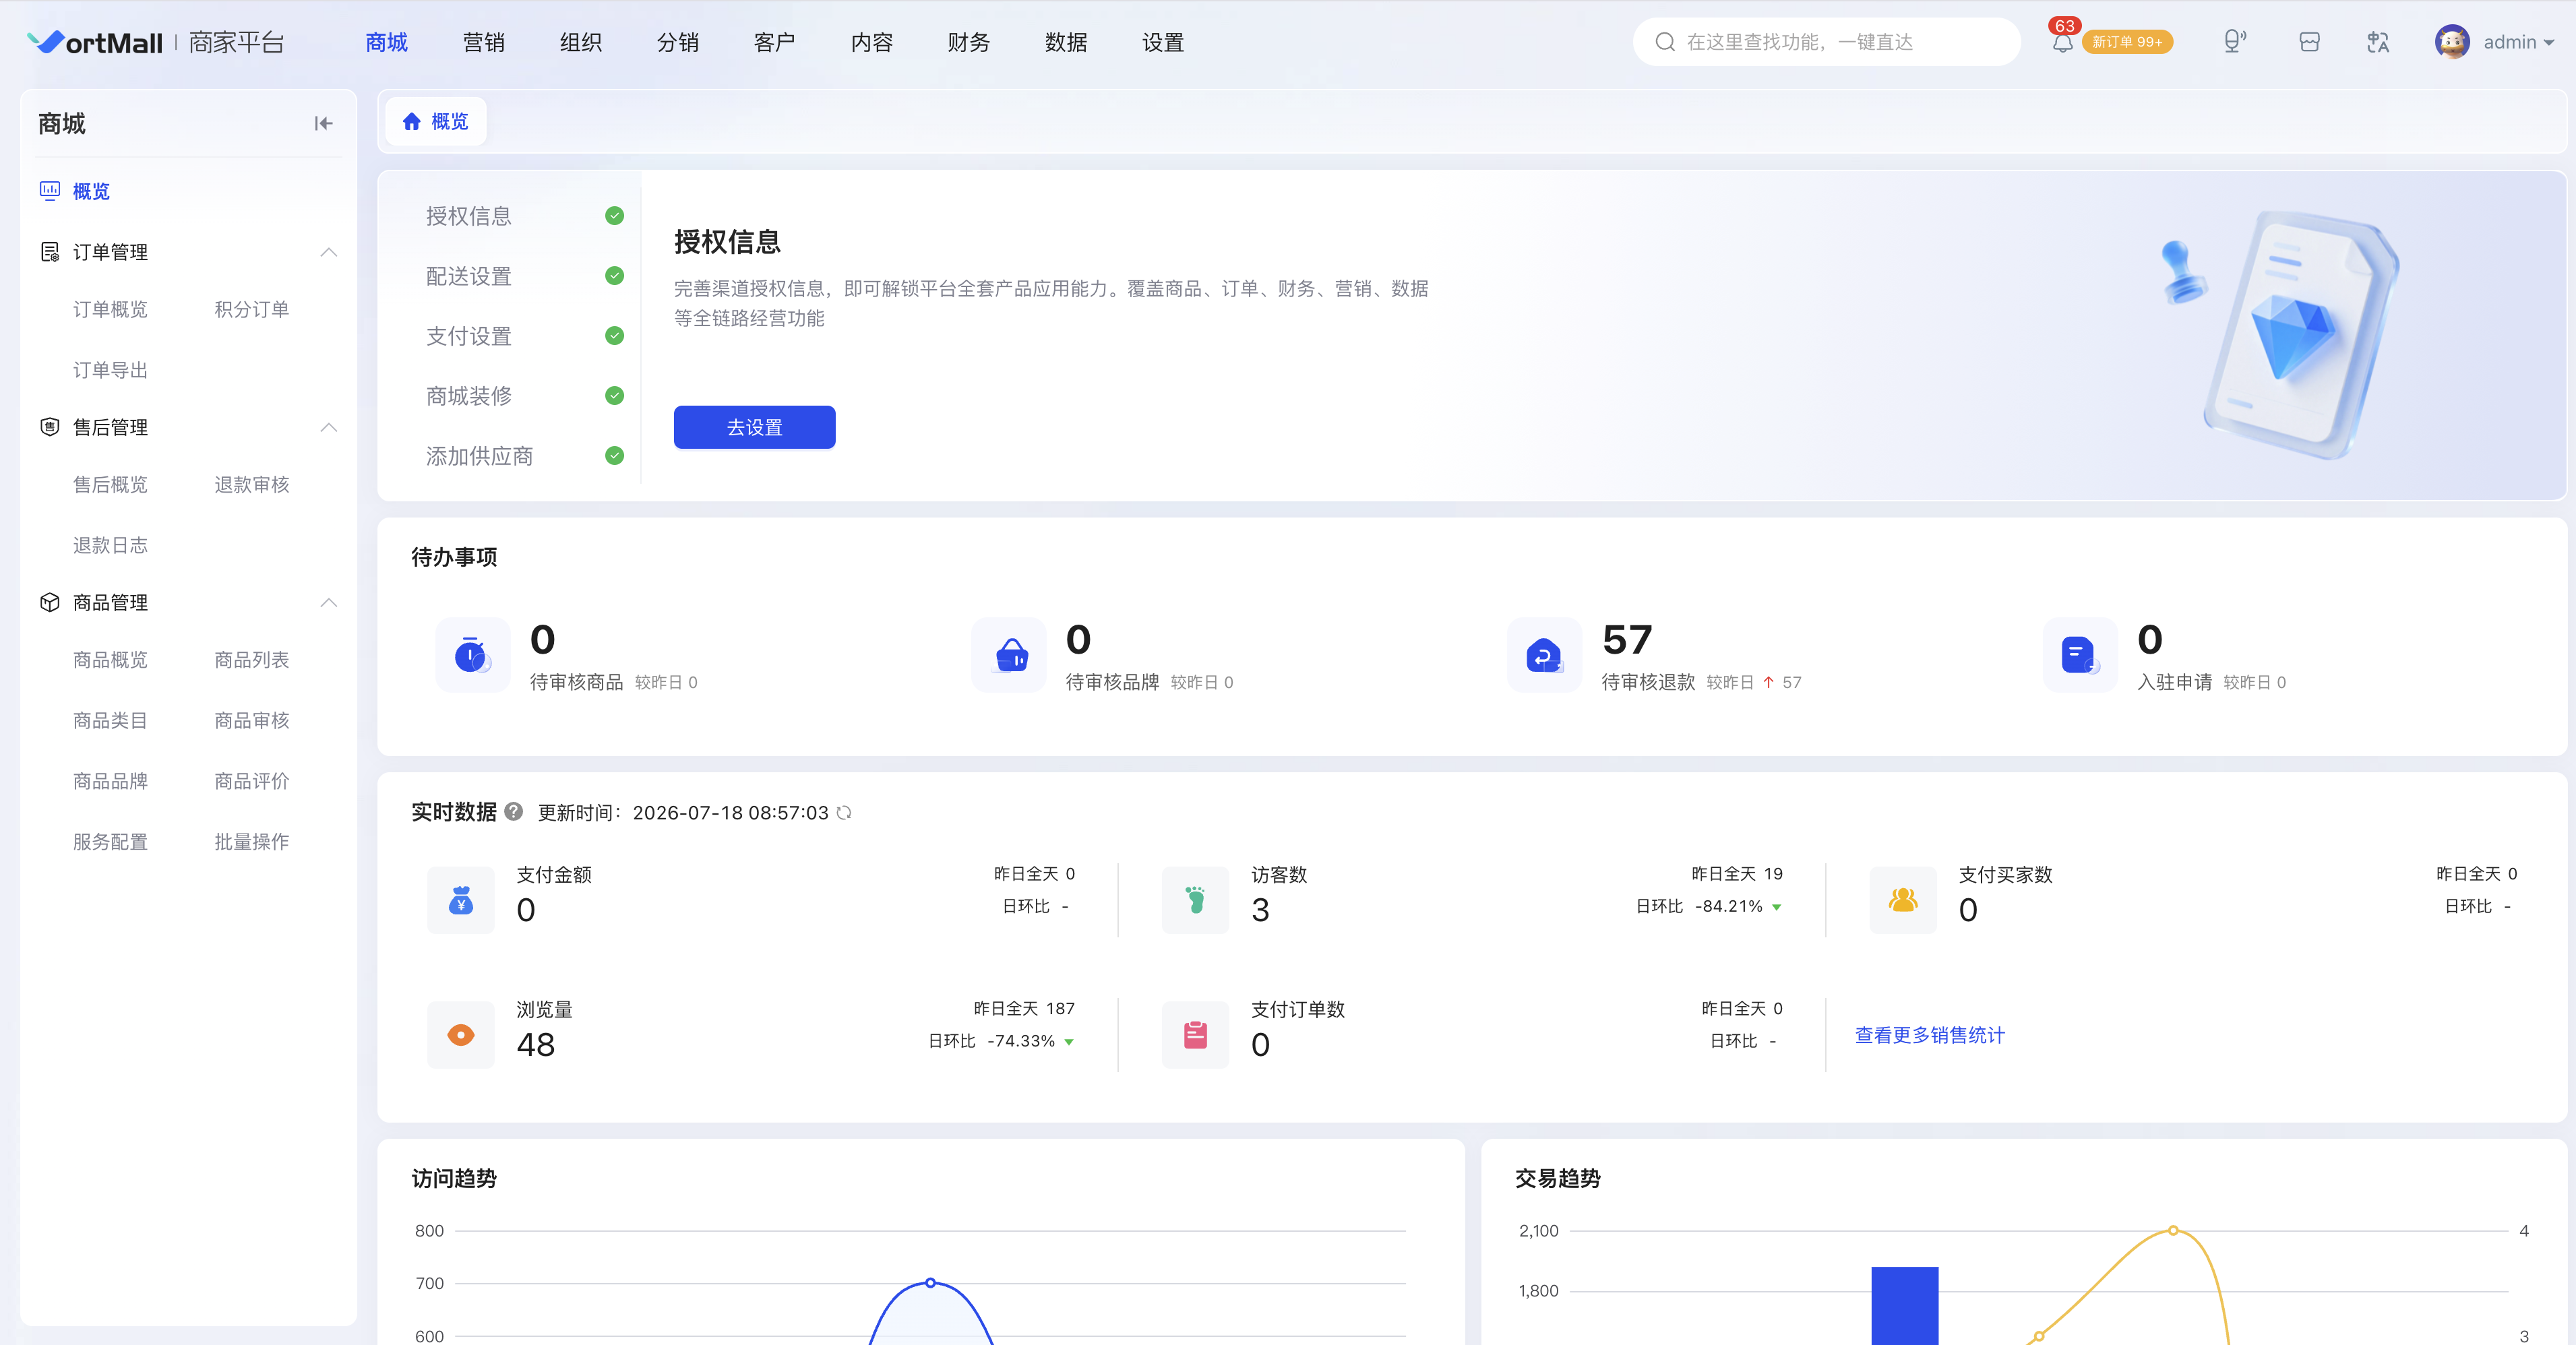Viewport: 2576px width, 1345px height.
Task: Open 商品评价 in sidebar
Action: coord(252,781)
